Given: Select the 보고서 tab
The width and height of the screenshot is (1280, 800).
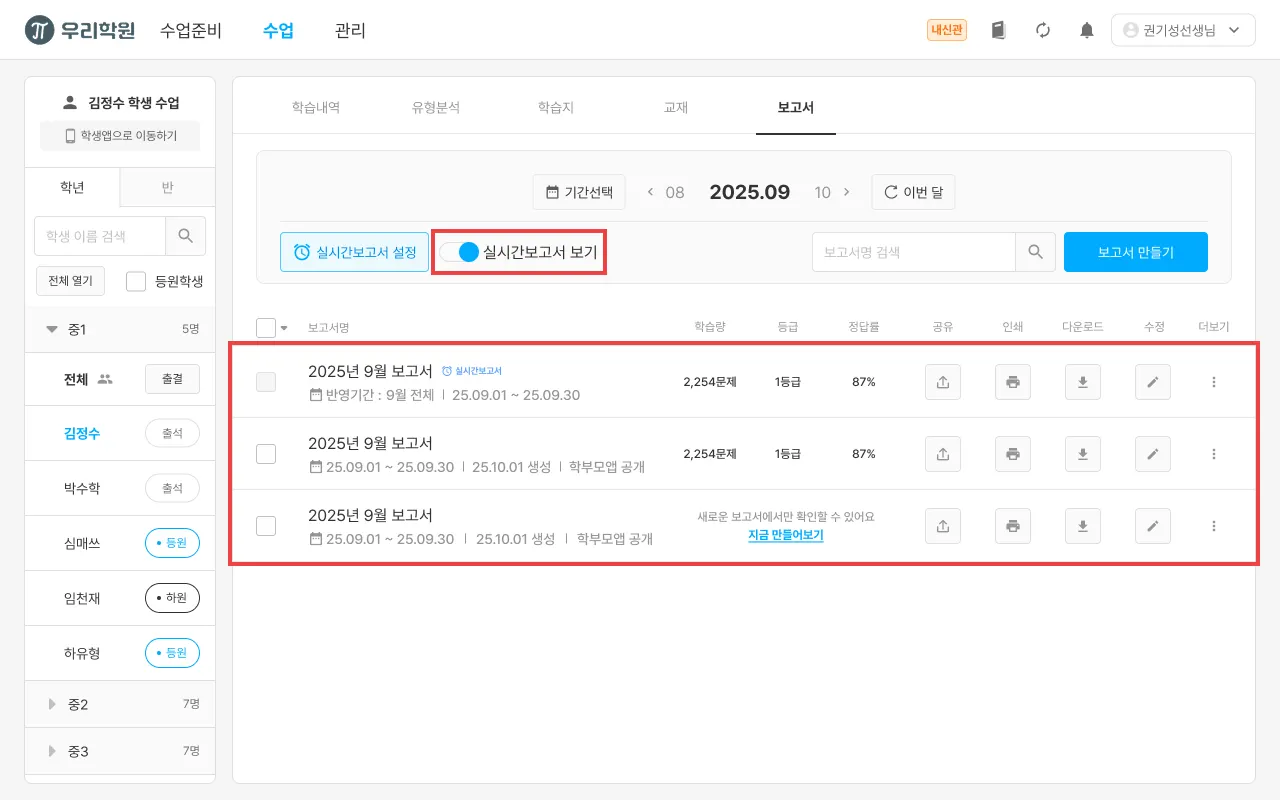Looking at the screenshot, I should (796, 107).
